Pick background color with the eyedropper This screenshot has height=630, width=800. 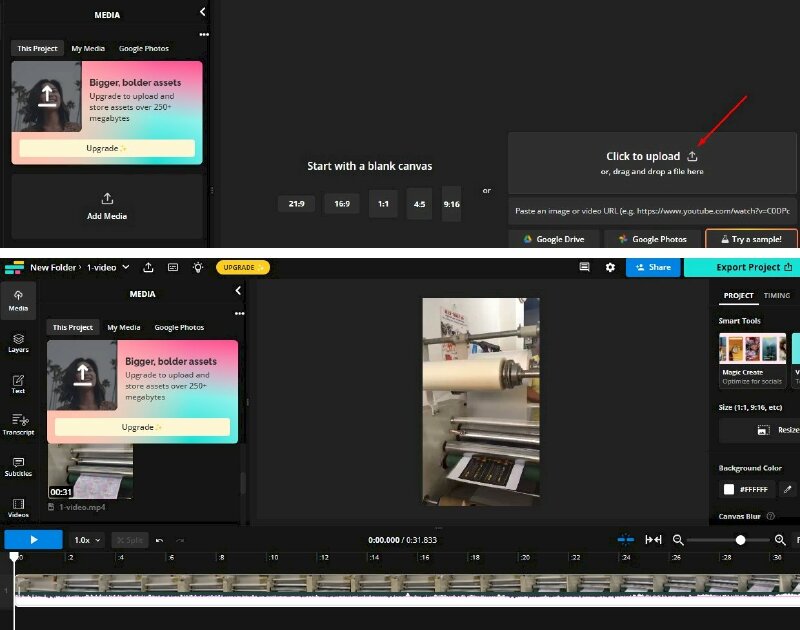click(786, 489)
